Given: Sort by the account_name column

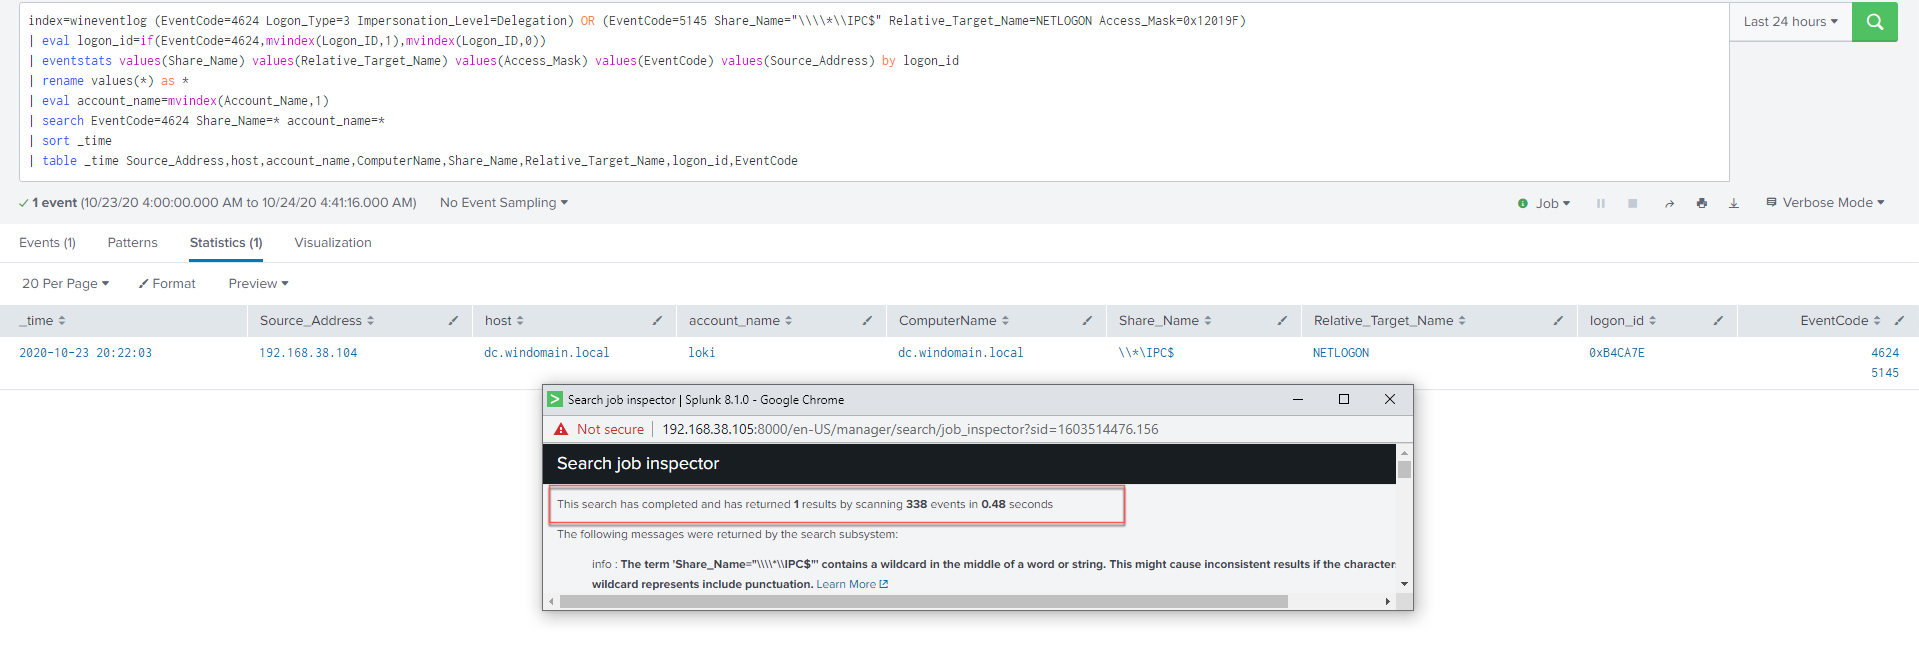Looking at the screenshot, I should [740, 320].
